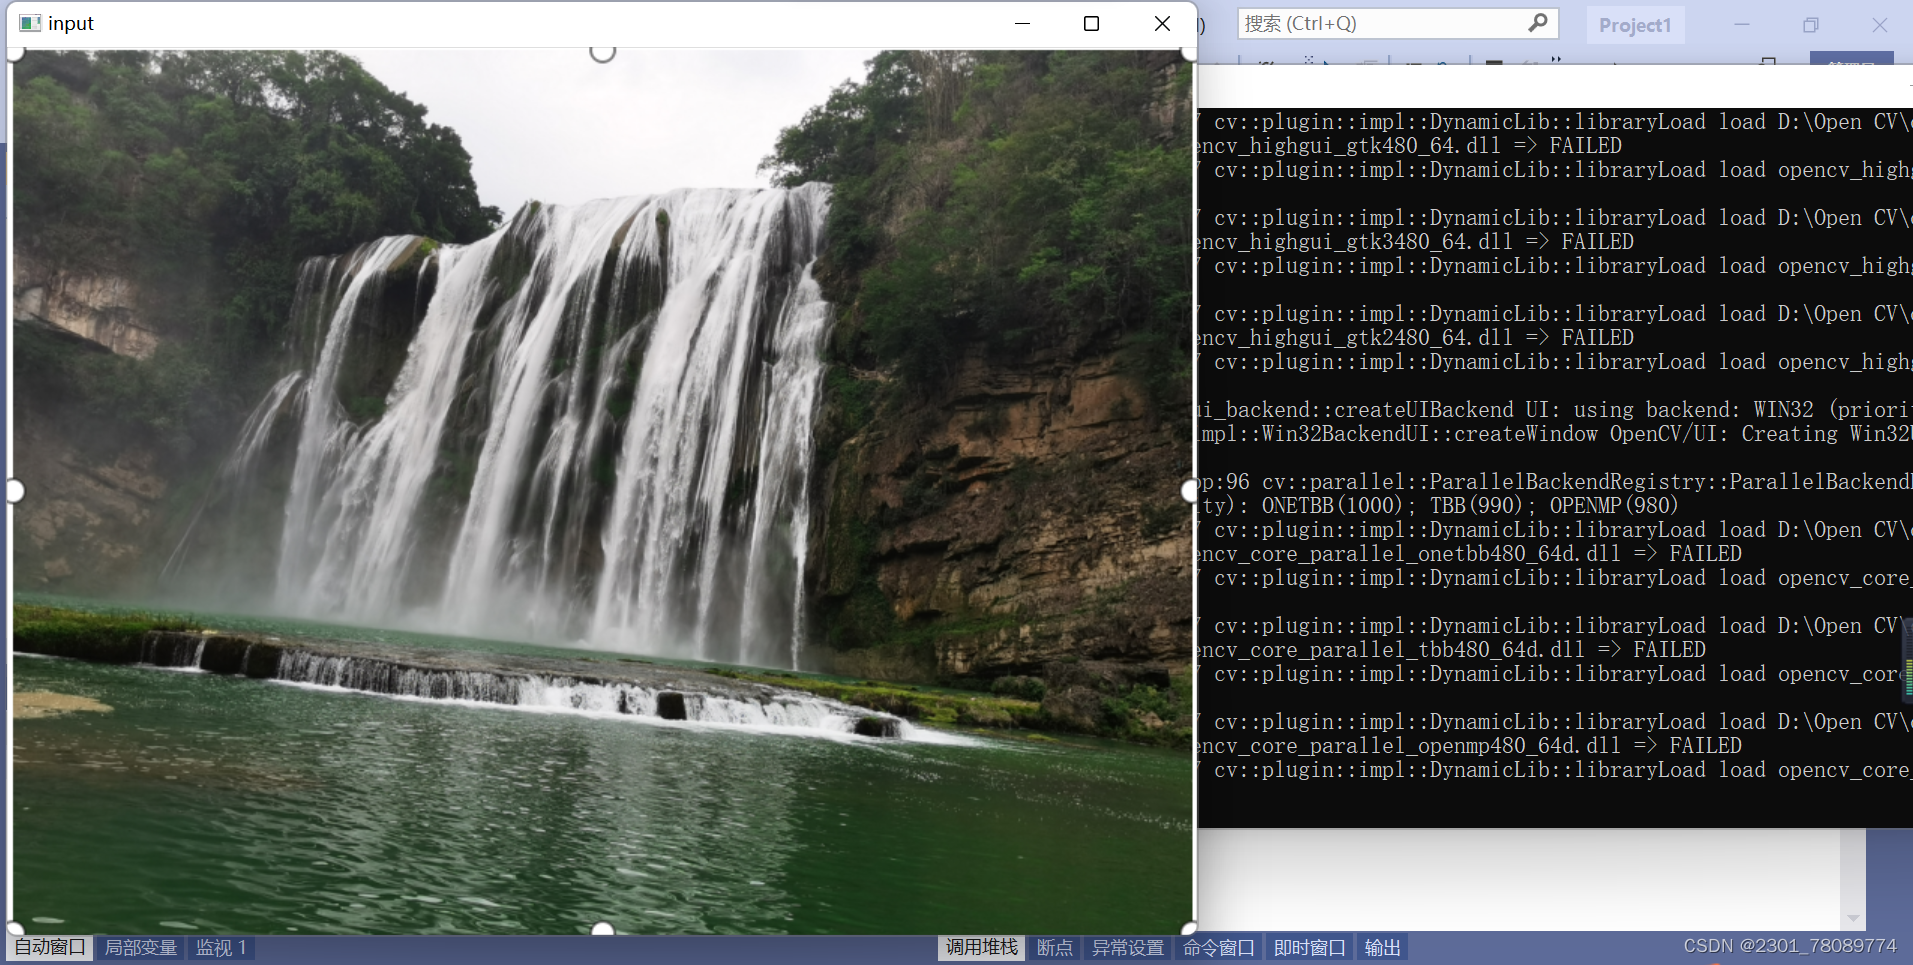Open the 断点 breakpoints tab
The width and height of the screenshot is (1913, 965).
tap(1054, 947)
